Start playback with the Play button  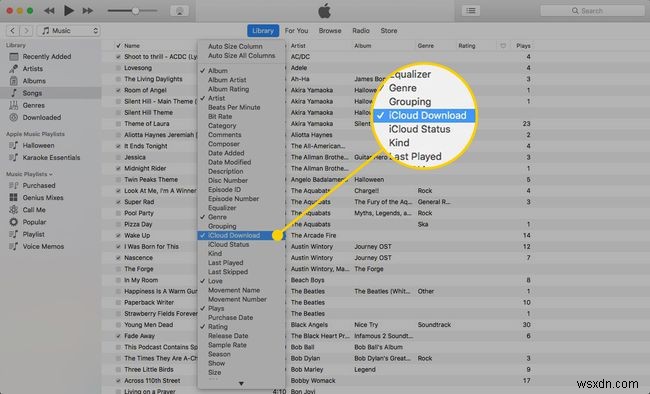point(68,11)
